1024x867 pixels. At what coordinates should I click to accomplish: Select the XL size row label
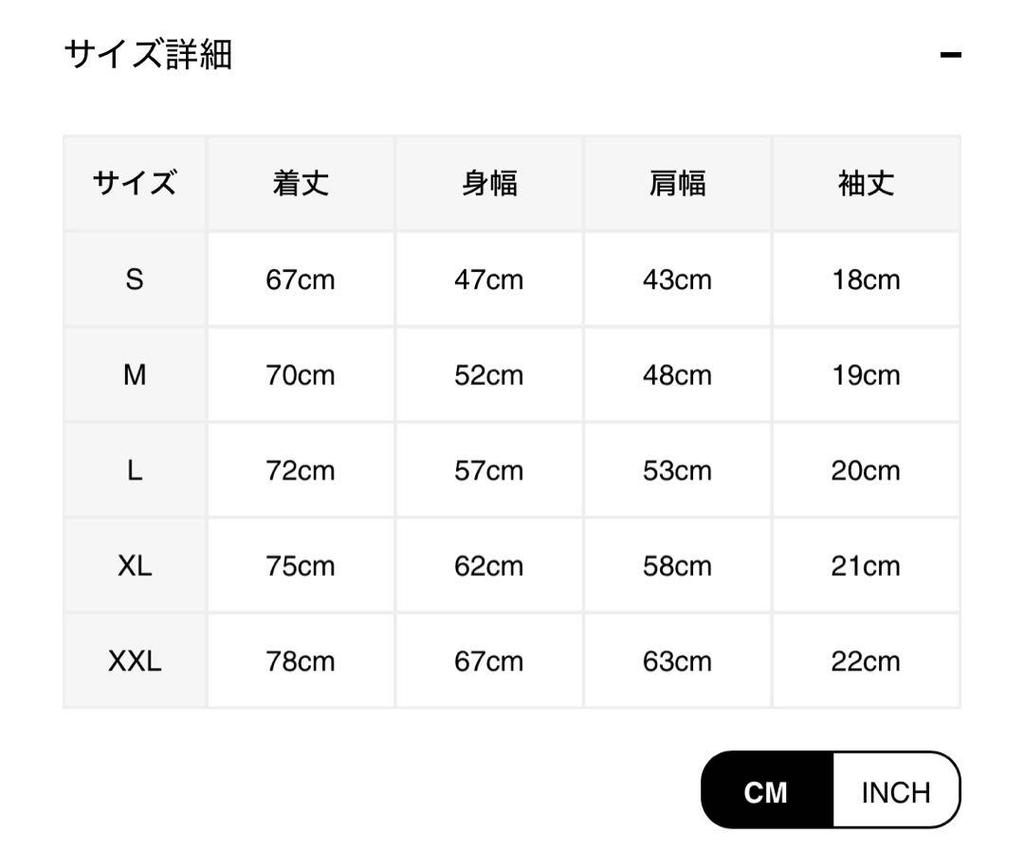point(135,566)
